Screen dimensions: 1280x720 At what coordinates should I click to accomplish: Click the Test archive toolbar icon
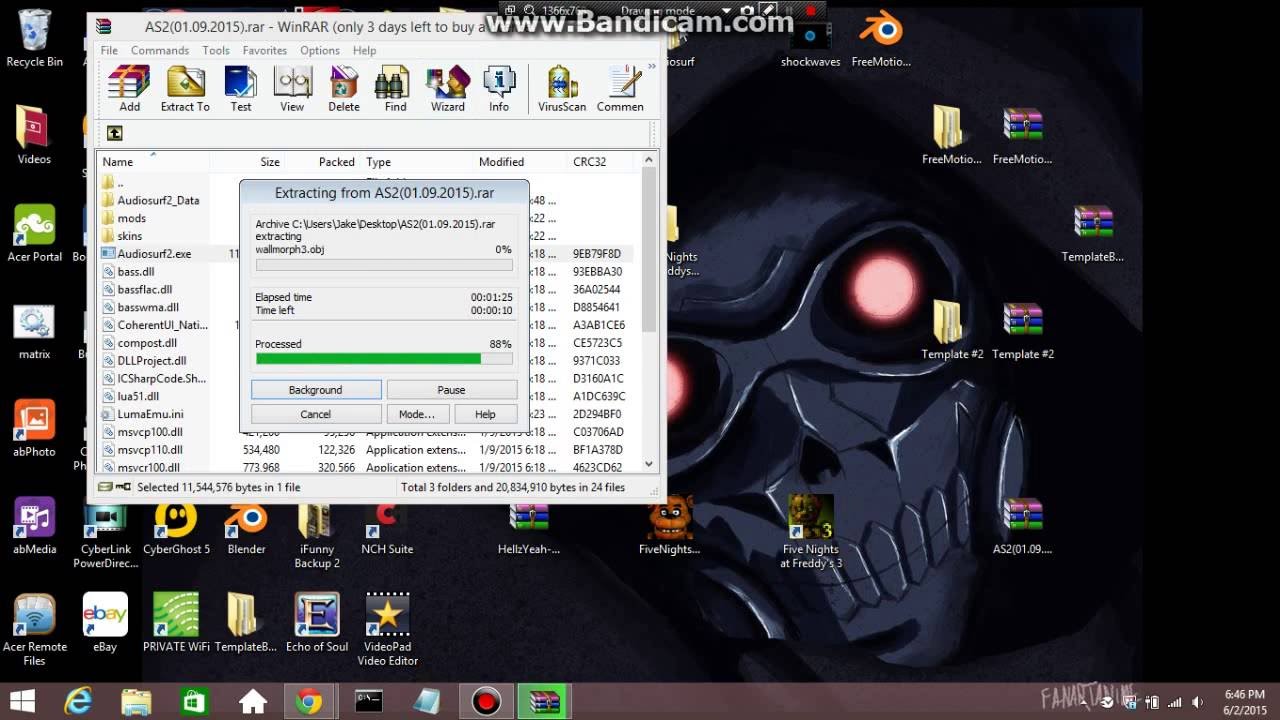click(241, 88)
